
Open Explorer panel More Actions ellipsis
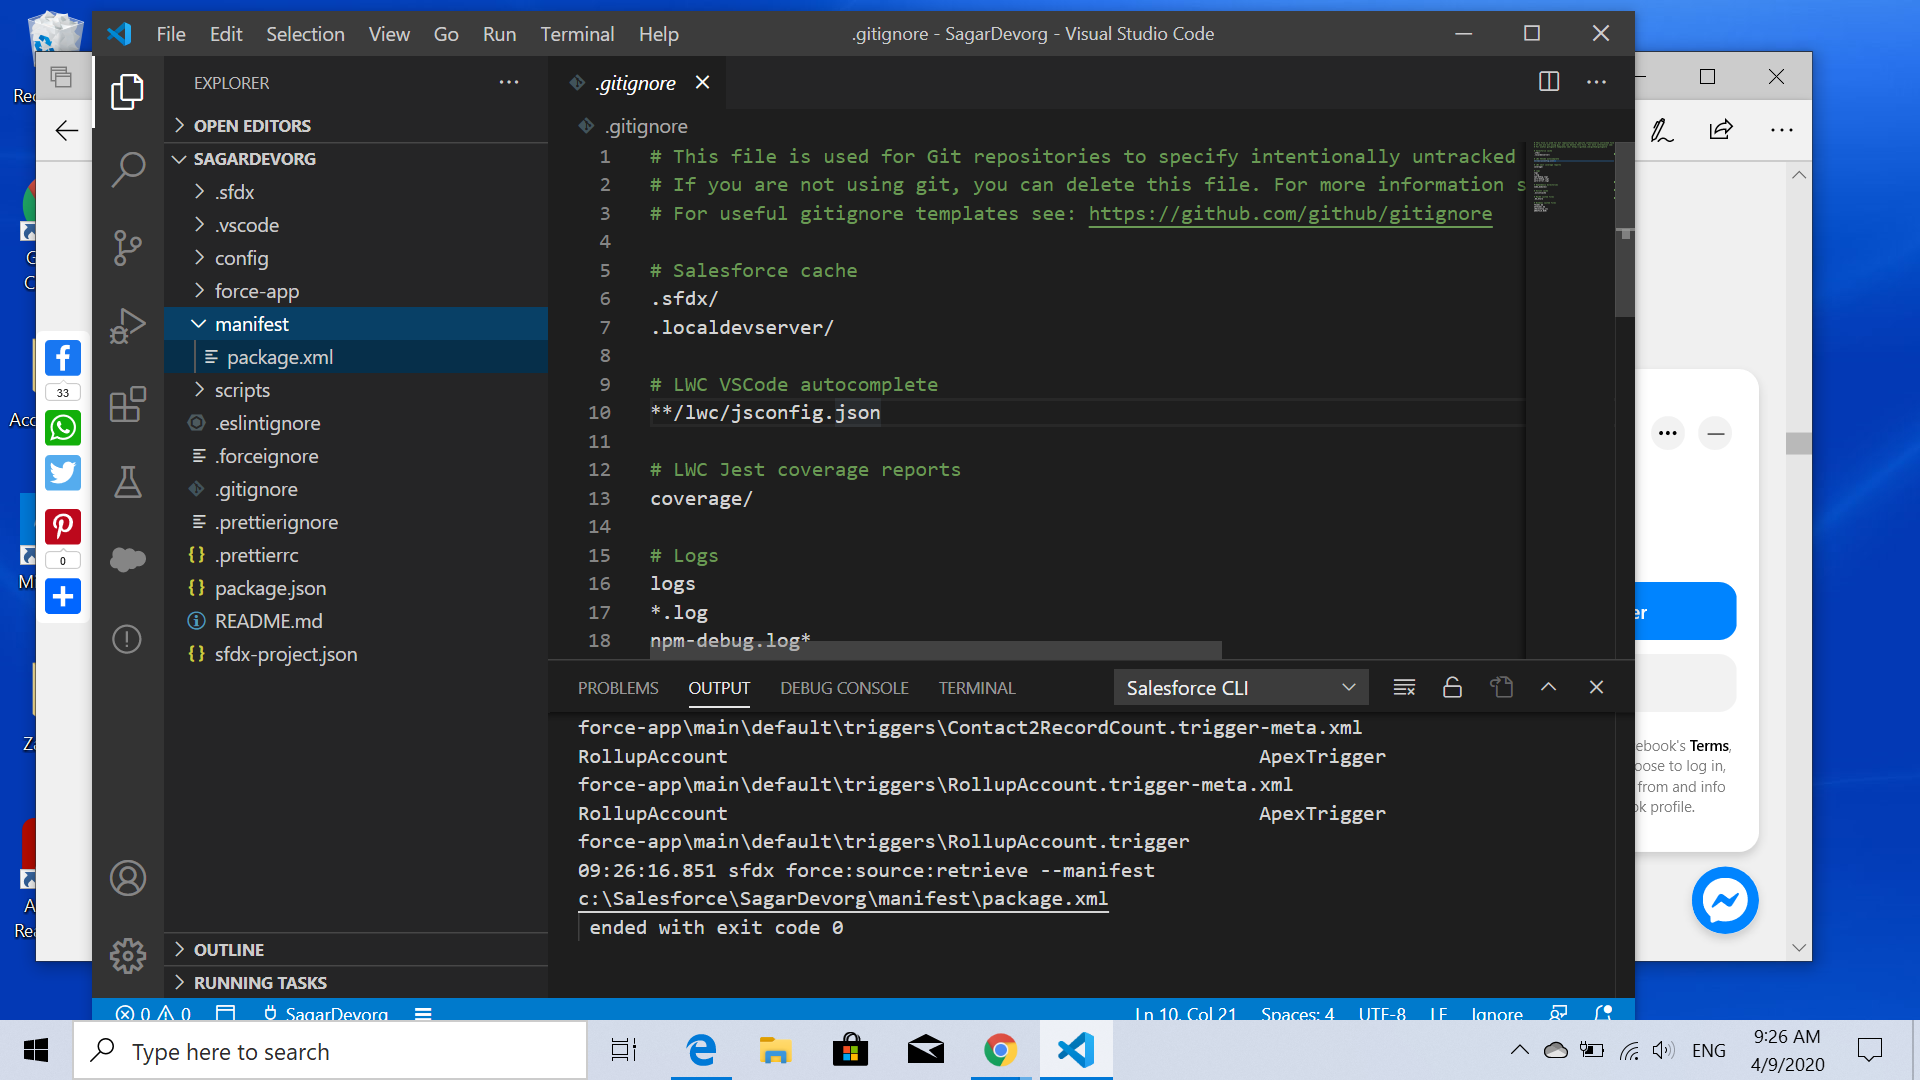(x=509, y=82)
